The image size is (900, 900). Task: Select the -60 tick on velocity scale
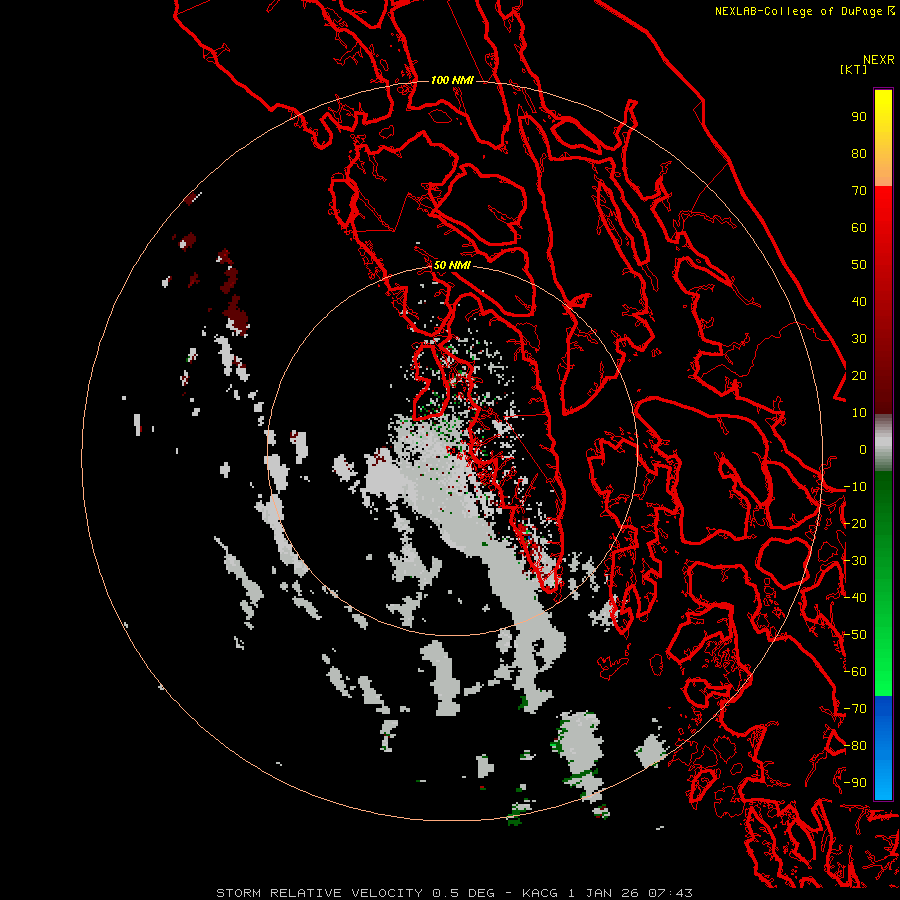coord(855,672)
